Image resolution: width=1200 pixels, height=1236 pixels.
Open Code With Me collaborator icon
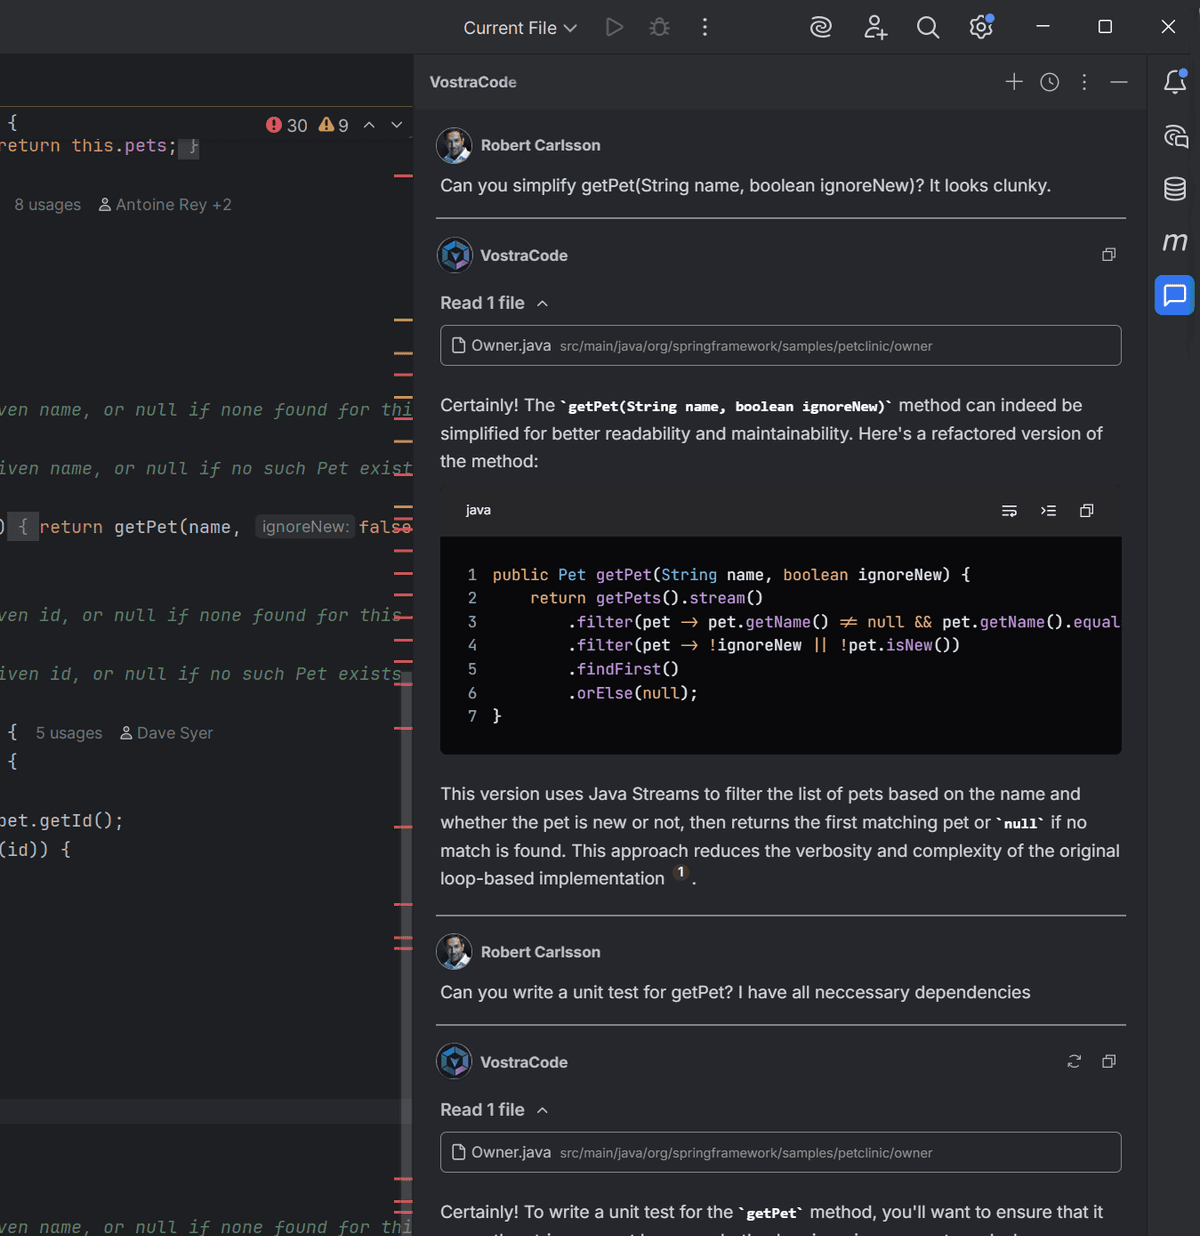click(x=875, y=27)
